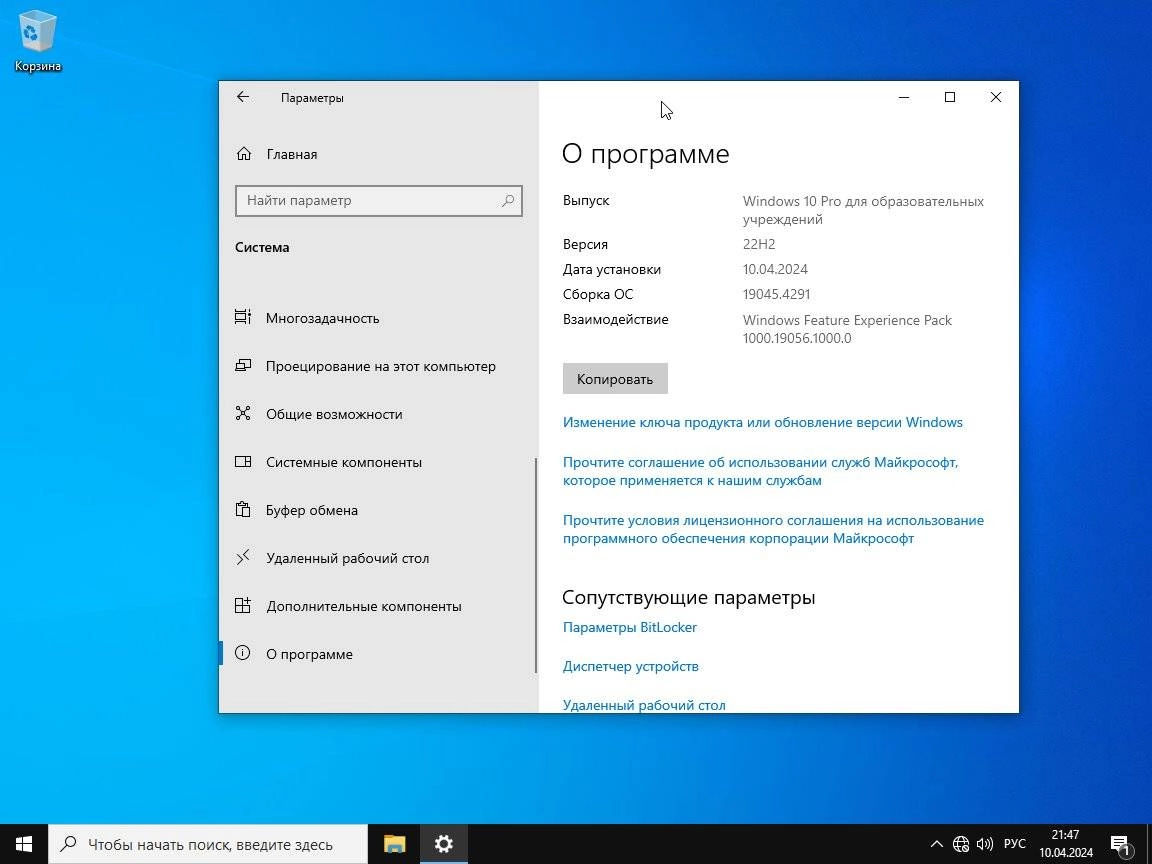
Task: Open Удаленный рабочий стол related link
Action: [644, 705]
